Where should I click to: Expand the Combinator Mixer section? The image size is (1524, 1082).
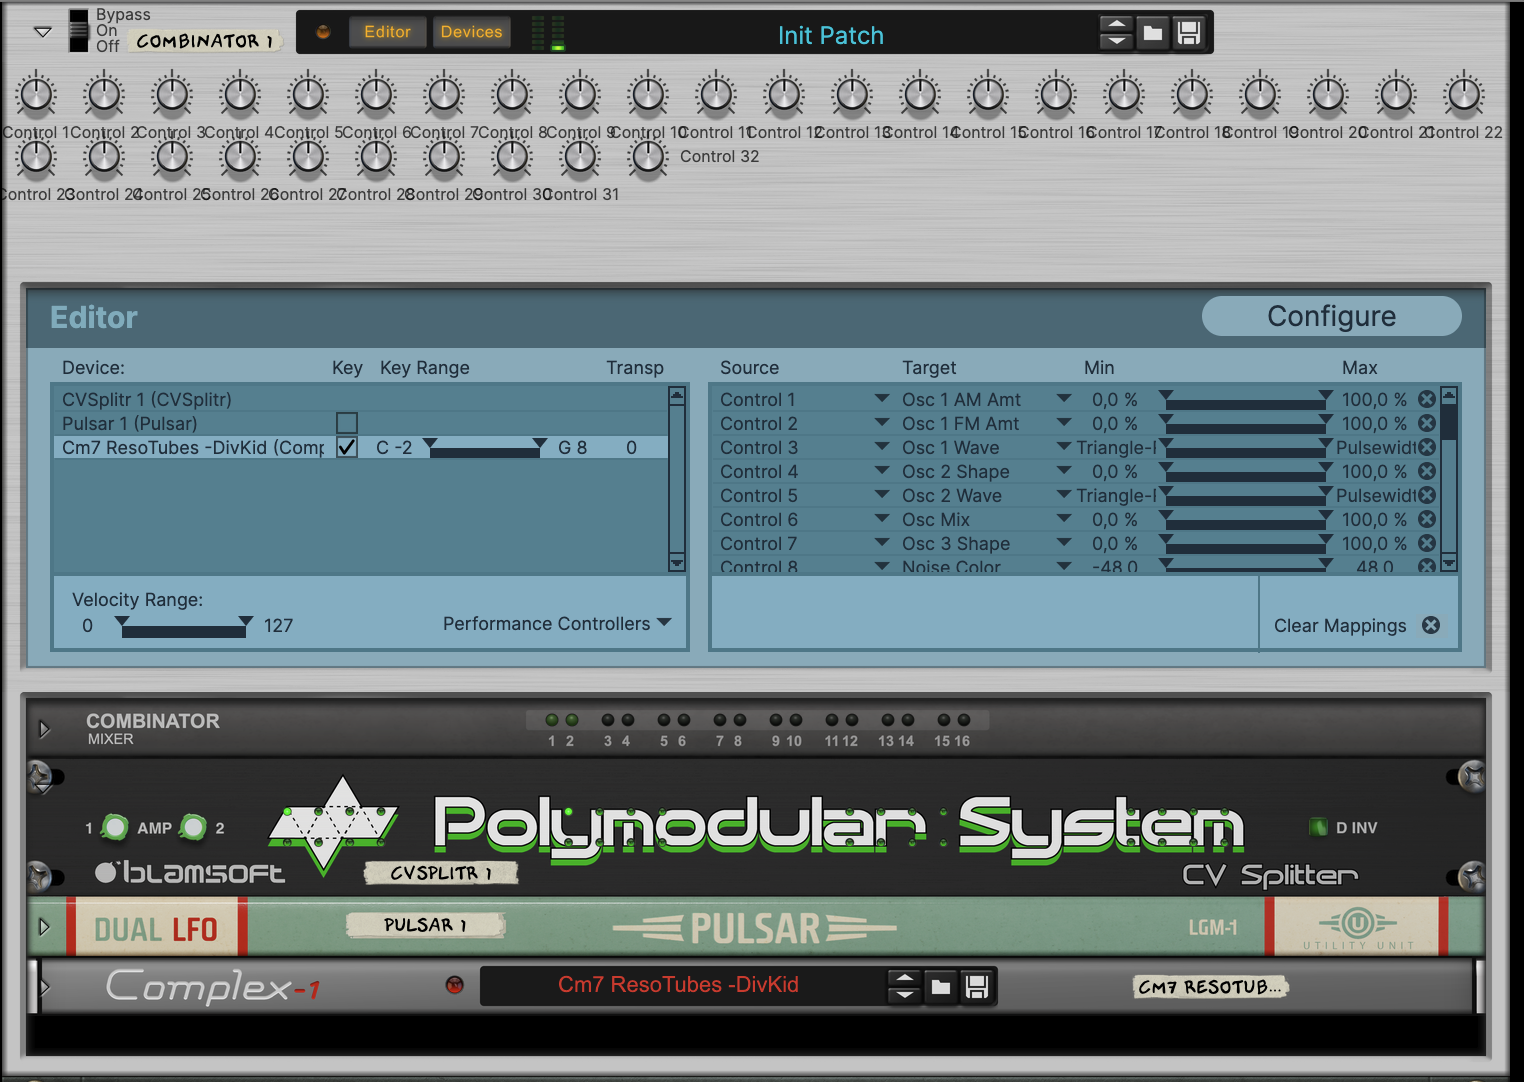tap(44, 729)
